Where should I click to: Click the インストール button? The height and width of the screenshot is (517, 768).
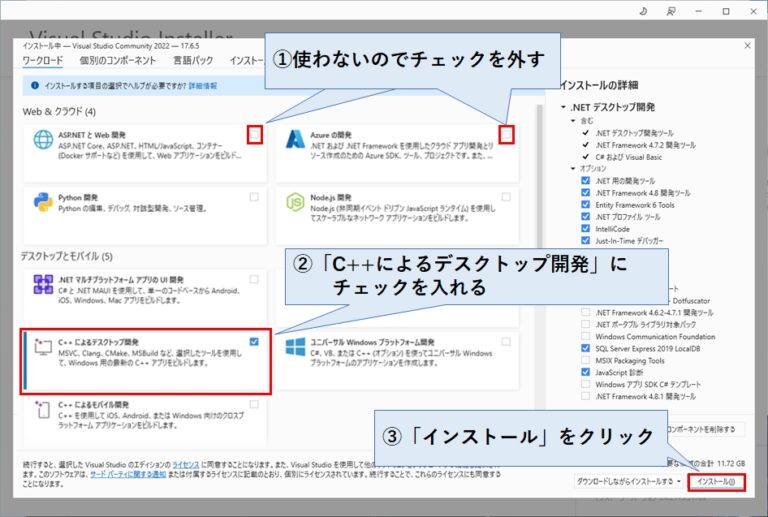(x=717, y=481)
